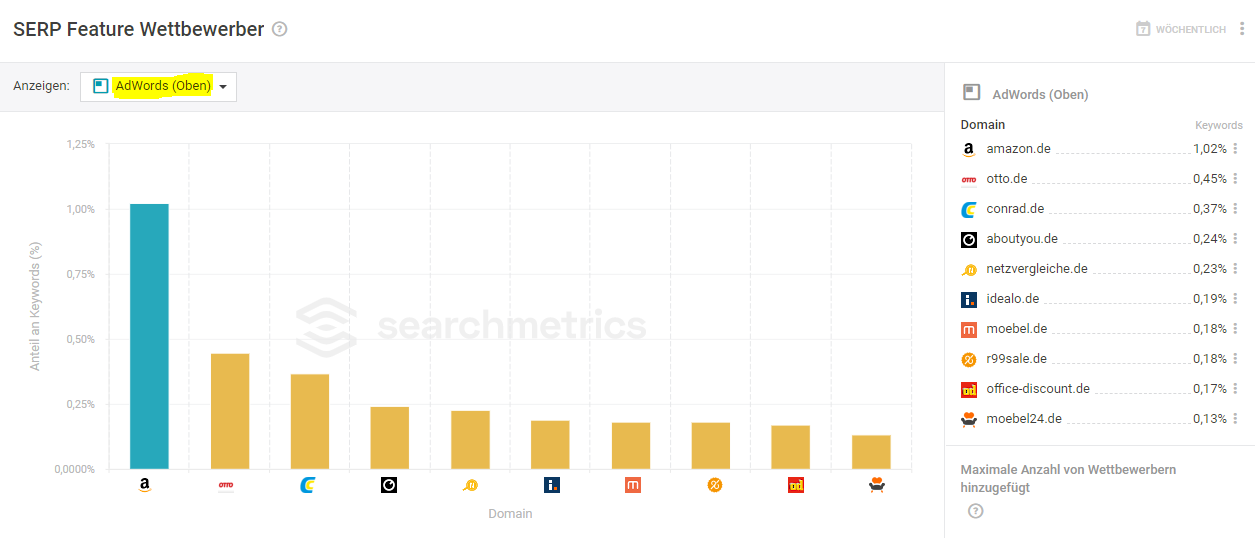Open the AdWords (Oben) dropdown
1255x538 pixels.
click(158, 86)
